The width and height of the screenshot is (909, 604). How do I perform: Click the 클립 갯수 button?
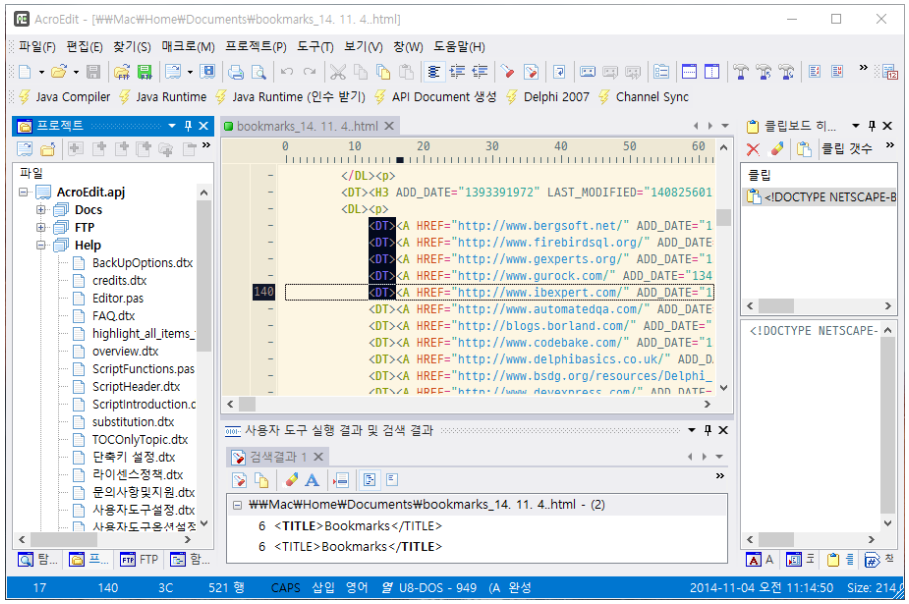(847, 149)
